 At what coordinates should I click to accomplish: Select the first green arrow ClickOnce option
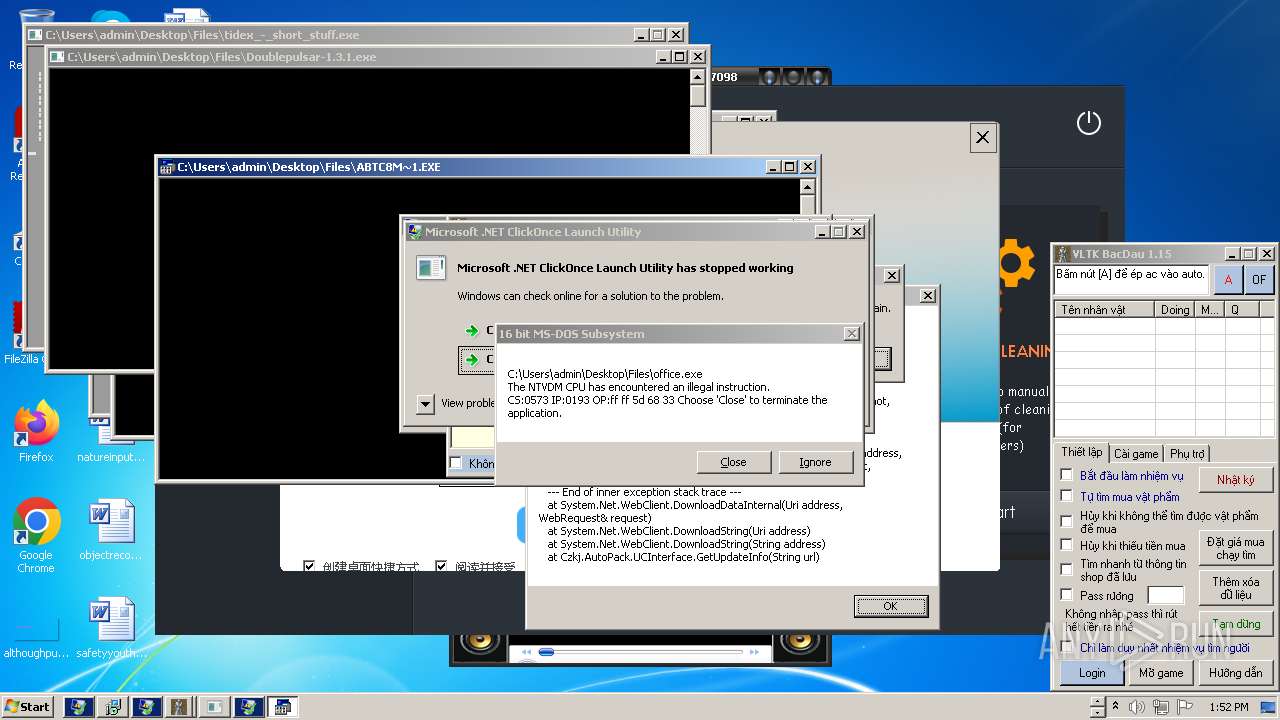472,330
